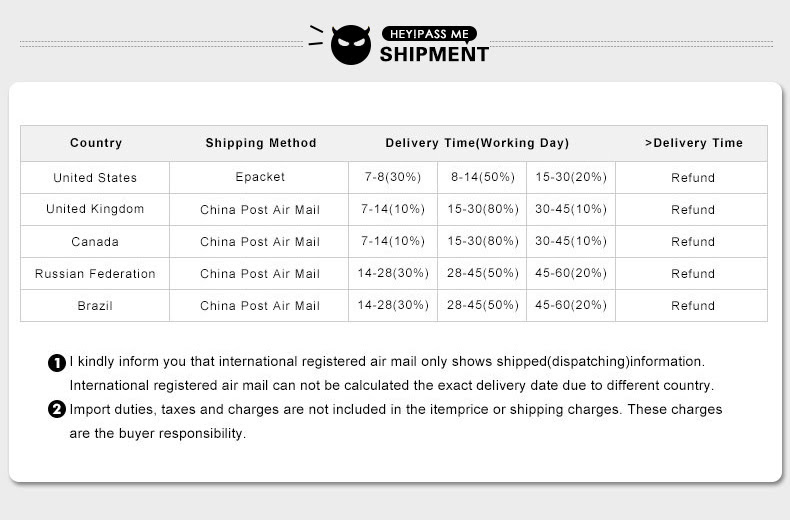The width and height of the screenshot is (790, 520).
Task: Select the Russian Federation country cell
Action: click(x=95, y=274)
